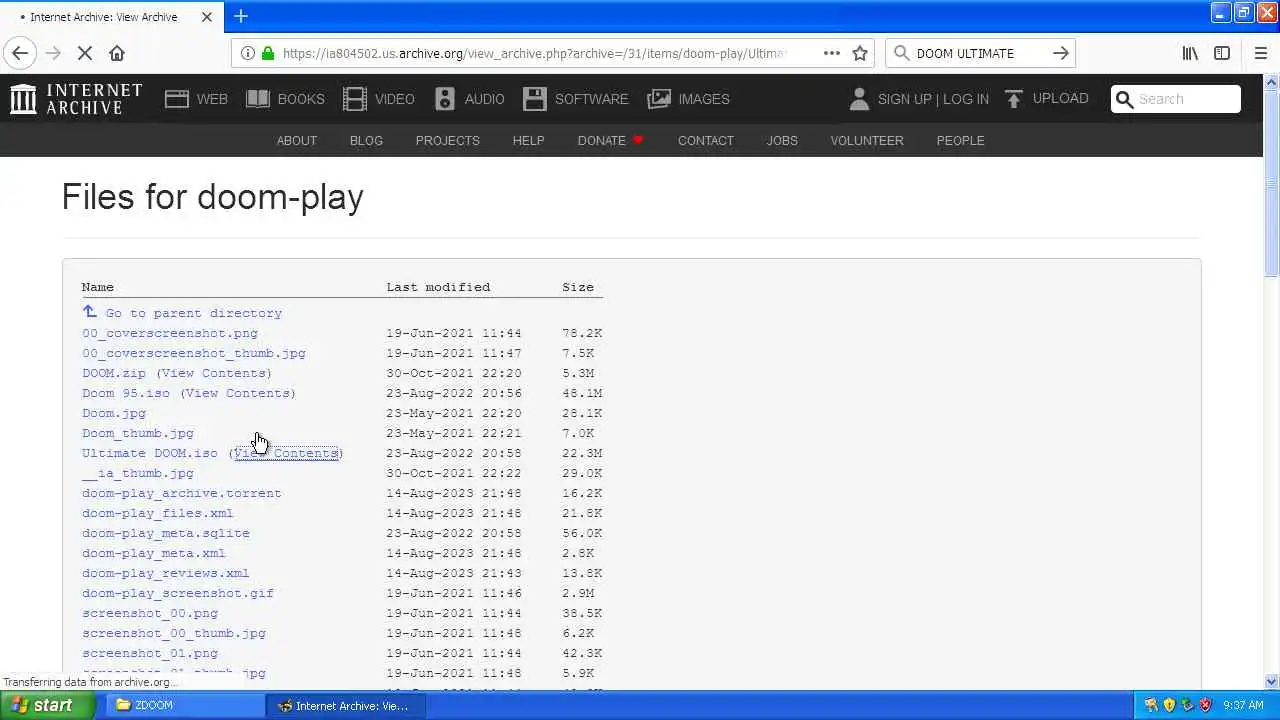The width and height of the screenshot is (1280, 720).
Task: Open the JOBS link
Action: tap(782, 140)
